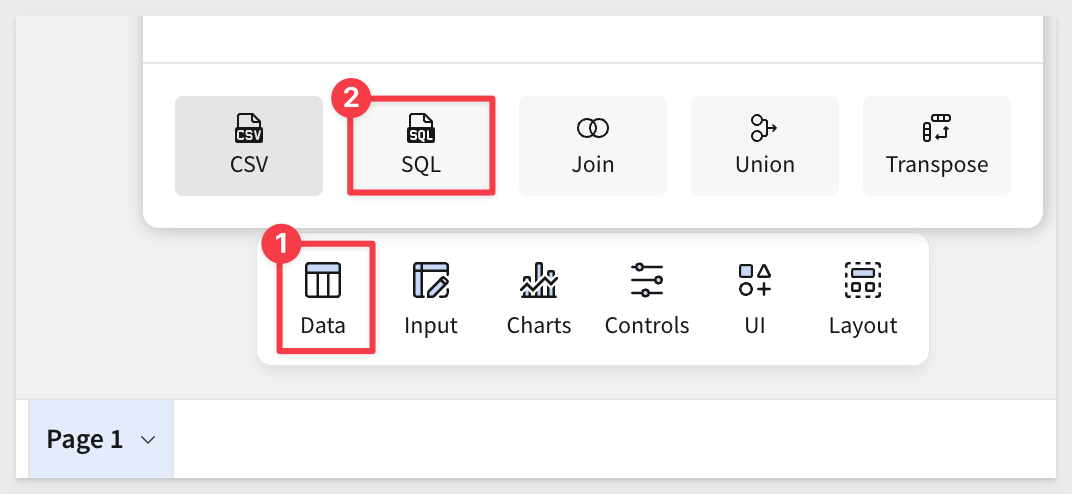Click the CSV file icon

pos(249,128)
